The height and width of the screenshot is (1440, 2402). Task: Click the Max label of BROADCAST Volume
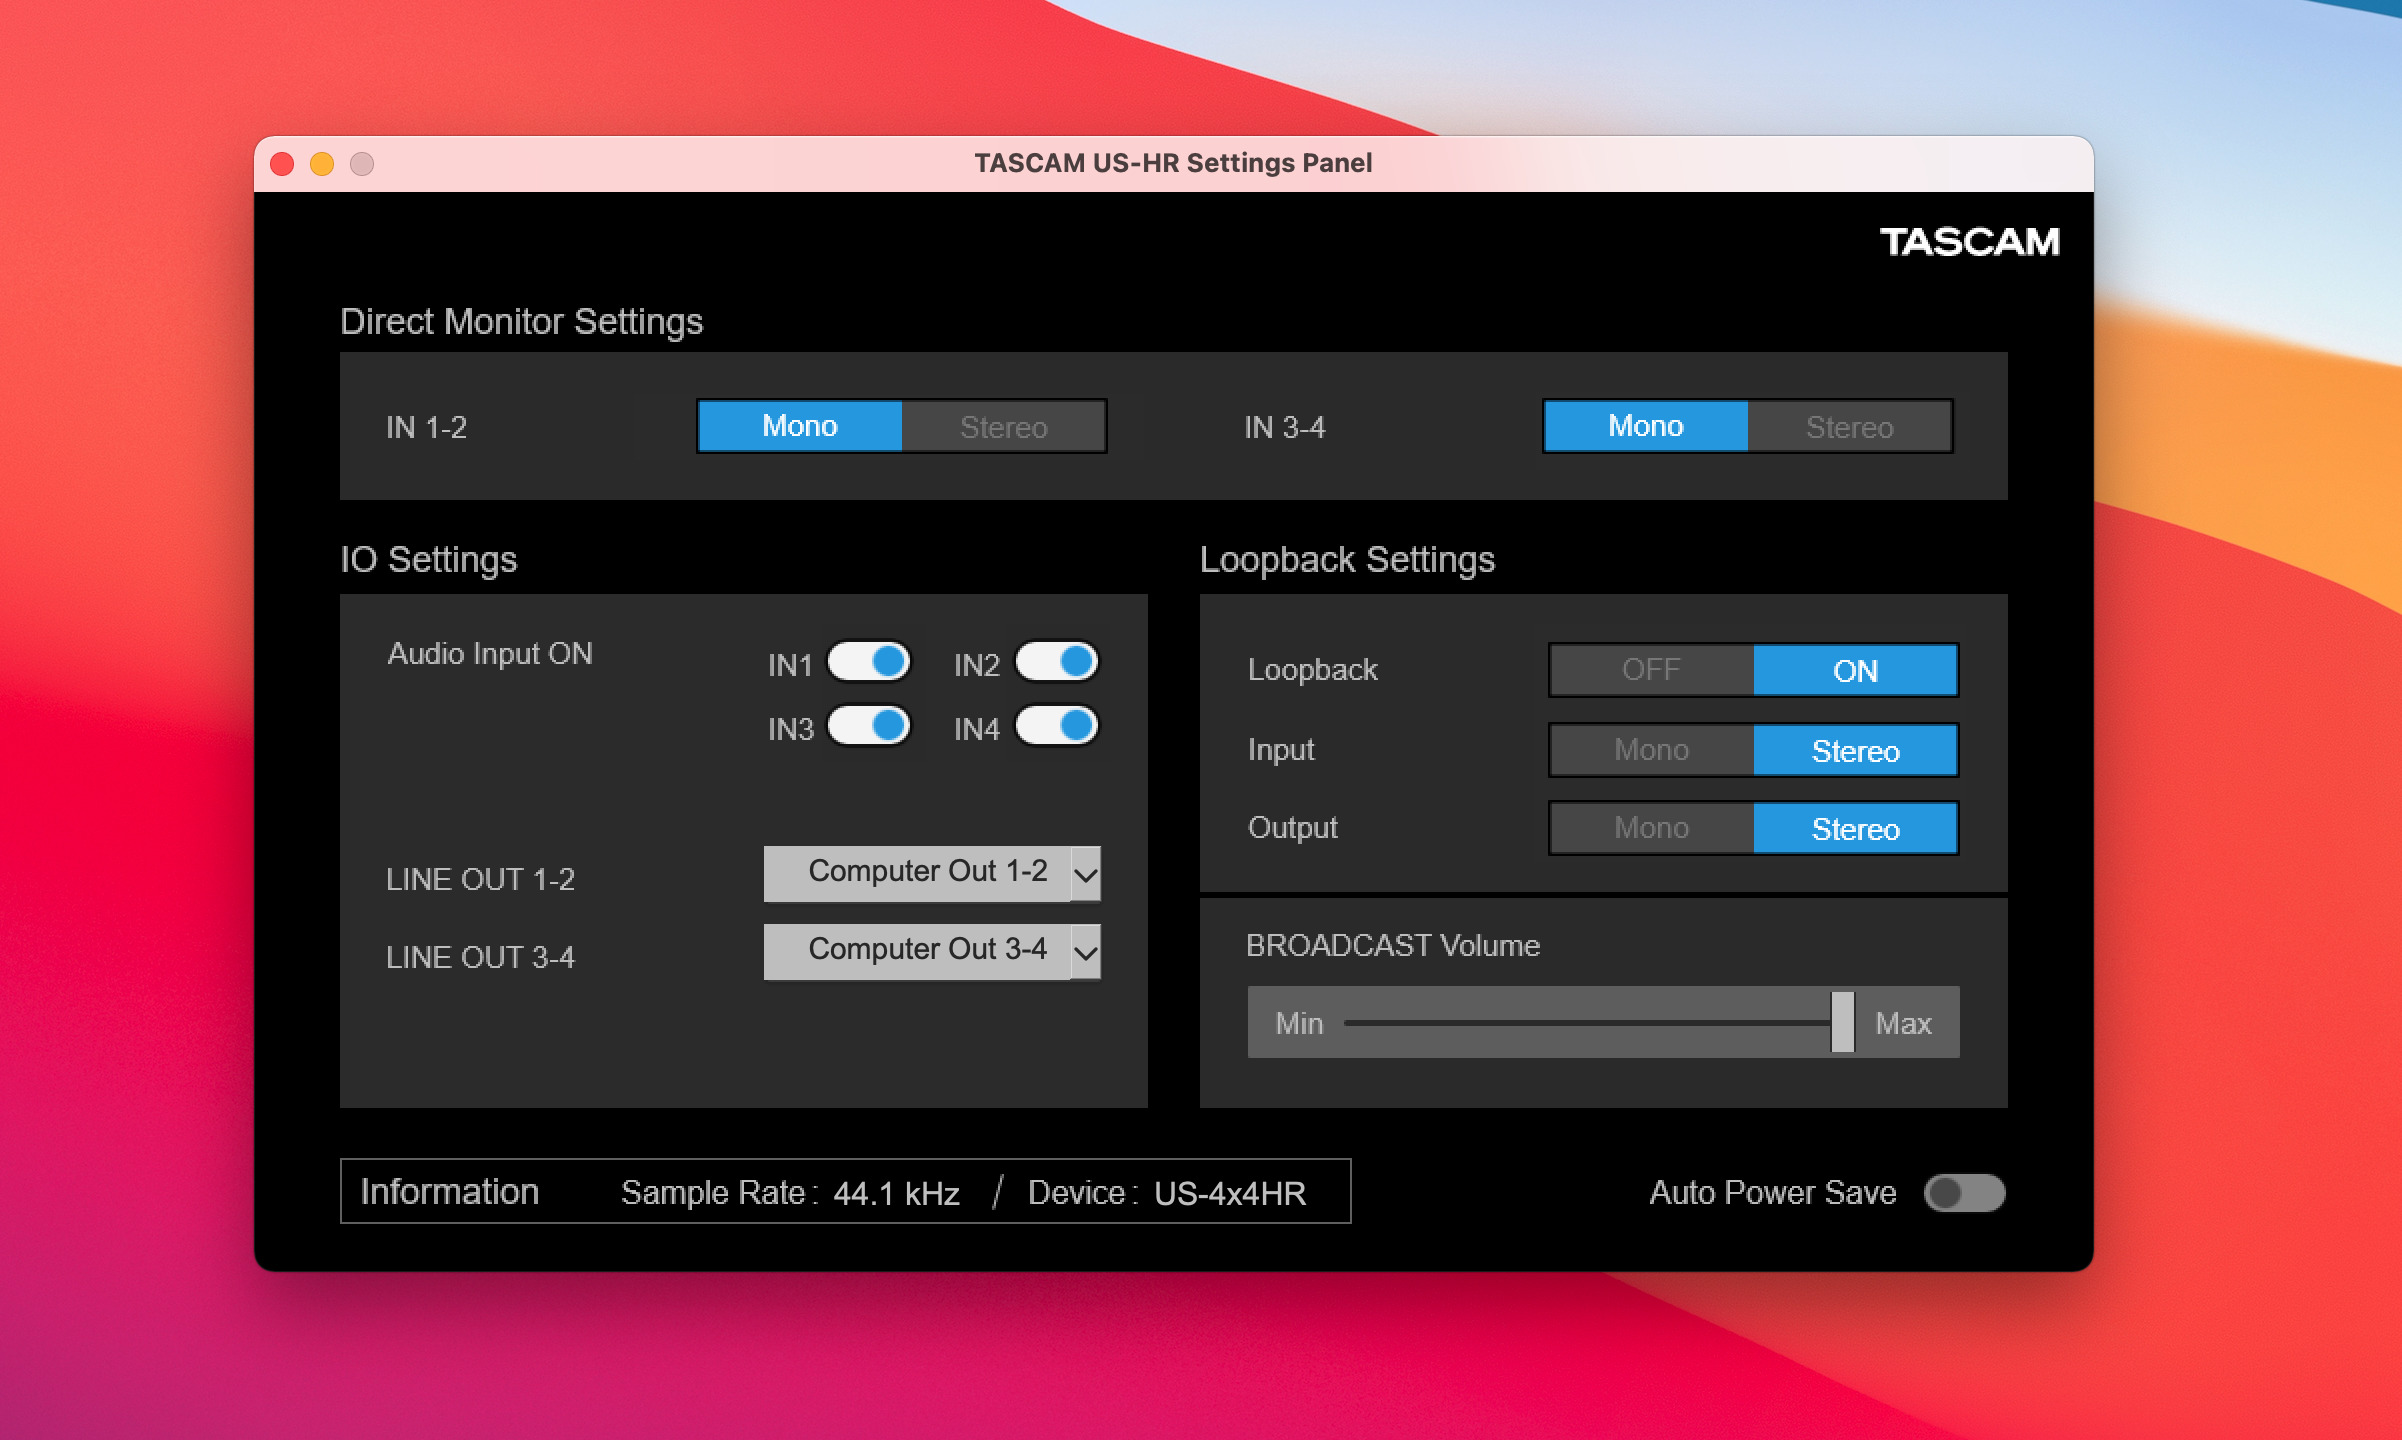pos(1903,1023)
